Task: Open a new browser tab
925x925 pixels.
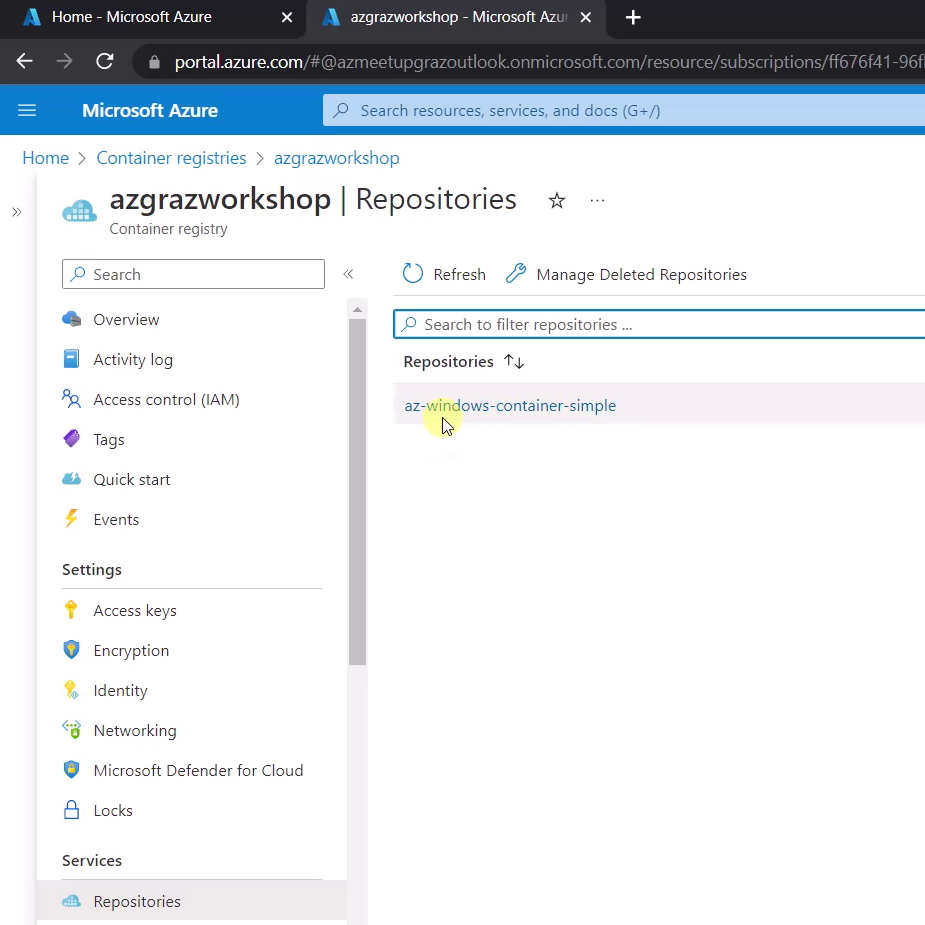Action: tap(633, 18)
